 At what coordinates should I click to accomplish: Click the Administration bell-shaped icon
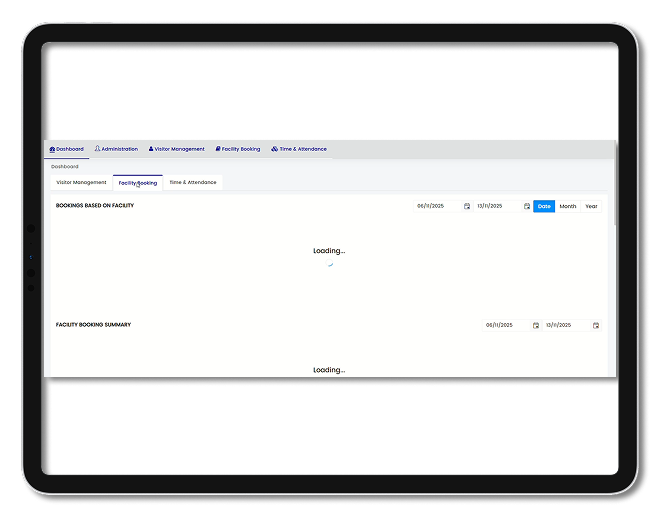click(x=97, y=149)
